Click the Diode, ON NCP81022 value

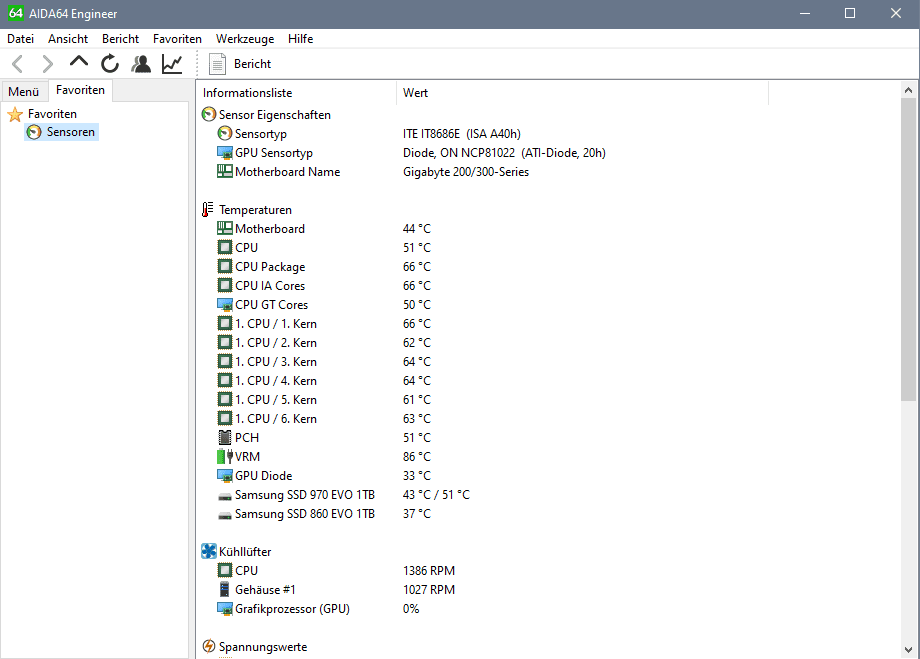[504, 153]
